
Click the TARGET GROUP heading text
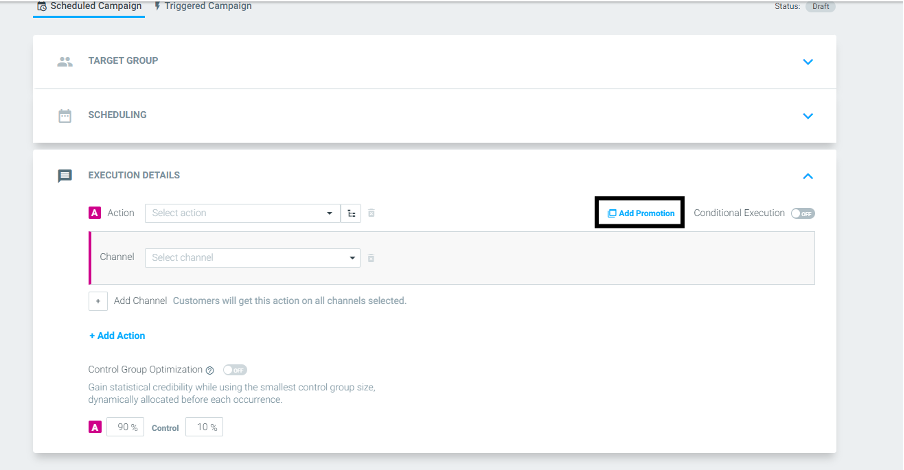pyautogui.click(x=123, y=61)
